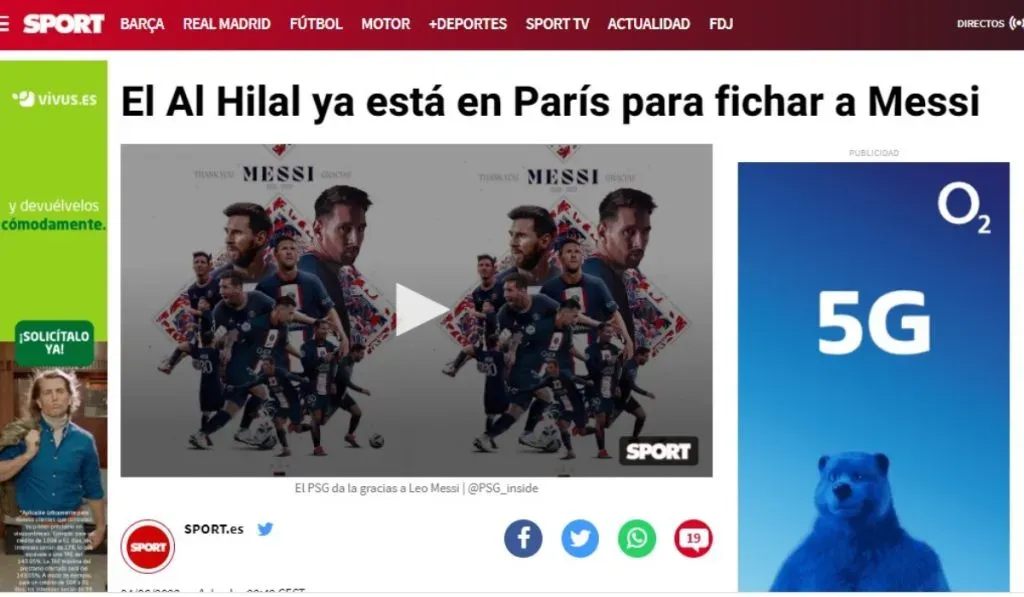Viewport: 1024px width, 597px height.
Task: Click the SPORT logo in header
Action: [x=63, y=24]
